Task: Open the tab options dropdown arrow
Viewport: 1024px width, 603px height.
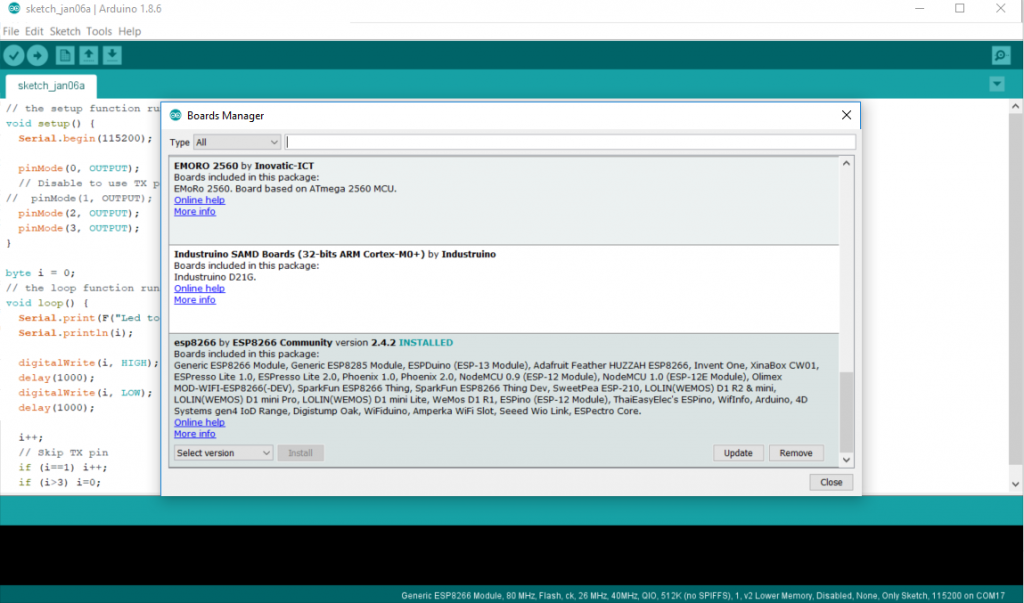Action: click(997, 84)
